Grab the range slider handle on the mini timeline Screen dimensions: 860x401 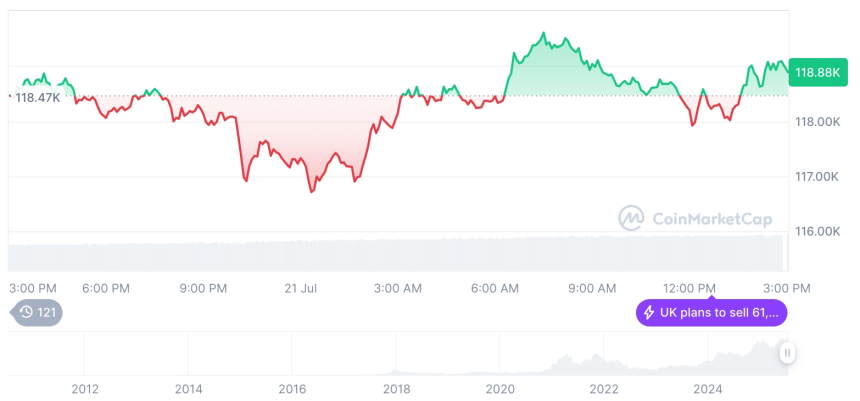click(x=787, y=353)
